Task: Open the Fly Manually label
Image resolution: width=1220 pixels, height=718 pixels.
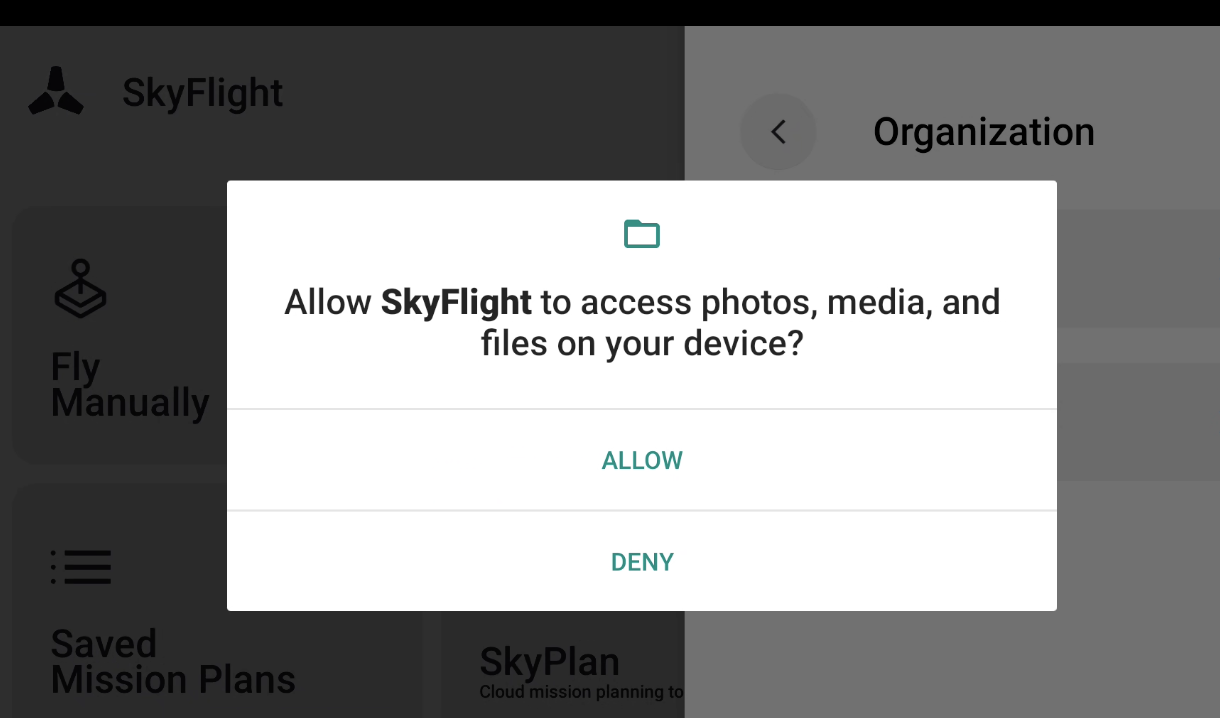Action: [130, 385]
